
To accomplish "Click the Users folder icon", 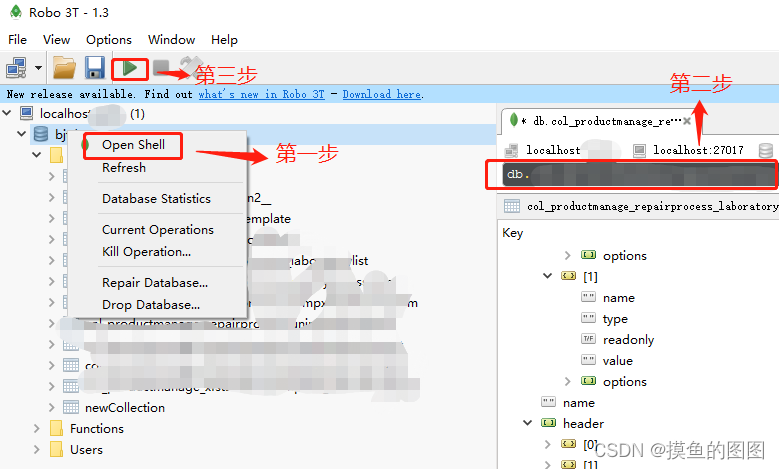I will (57, 450).
